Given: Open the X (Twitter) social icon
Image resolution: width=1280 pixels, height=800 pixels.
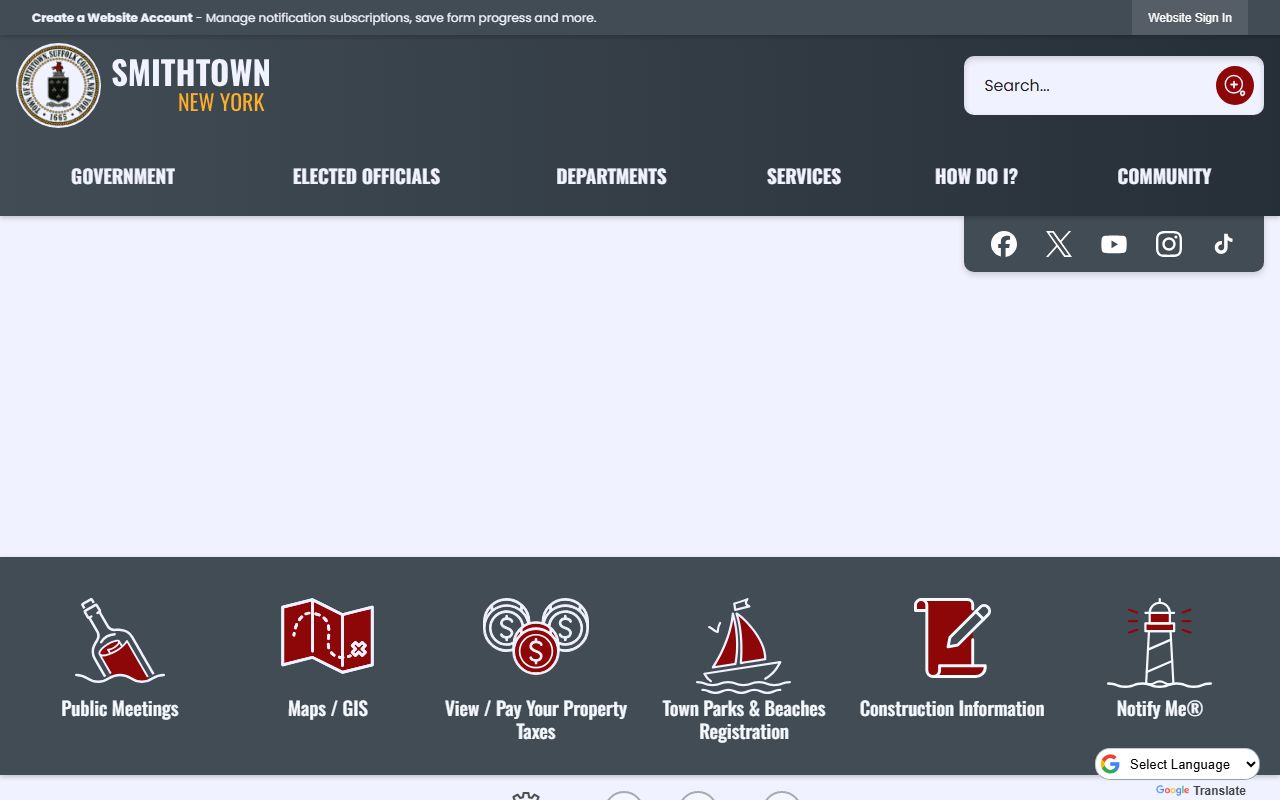Looking at the screenshot, I should pyautogui.click(x=1059, y=244).
